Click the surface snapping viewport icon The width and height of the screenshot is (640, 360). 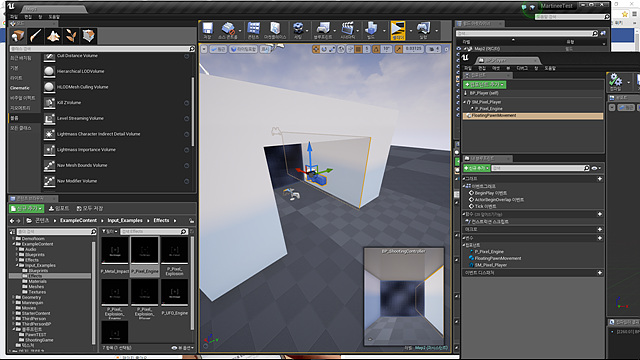[x=350, y=49]
